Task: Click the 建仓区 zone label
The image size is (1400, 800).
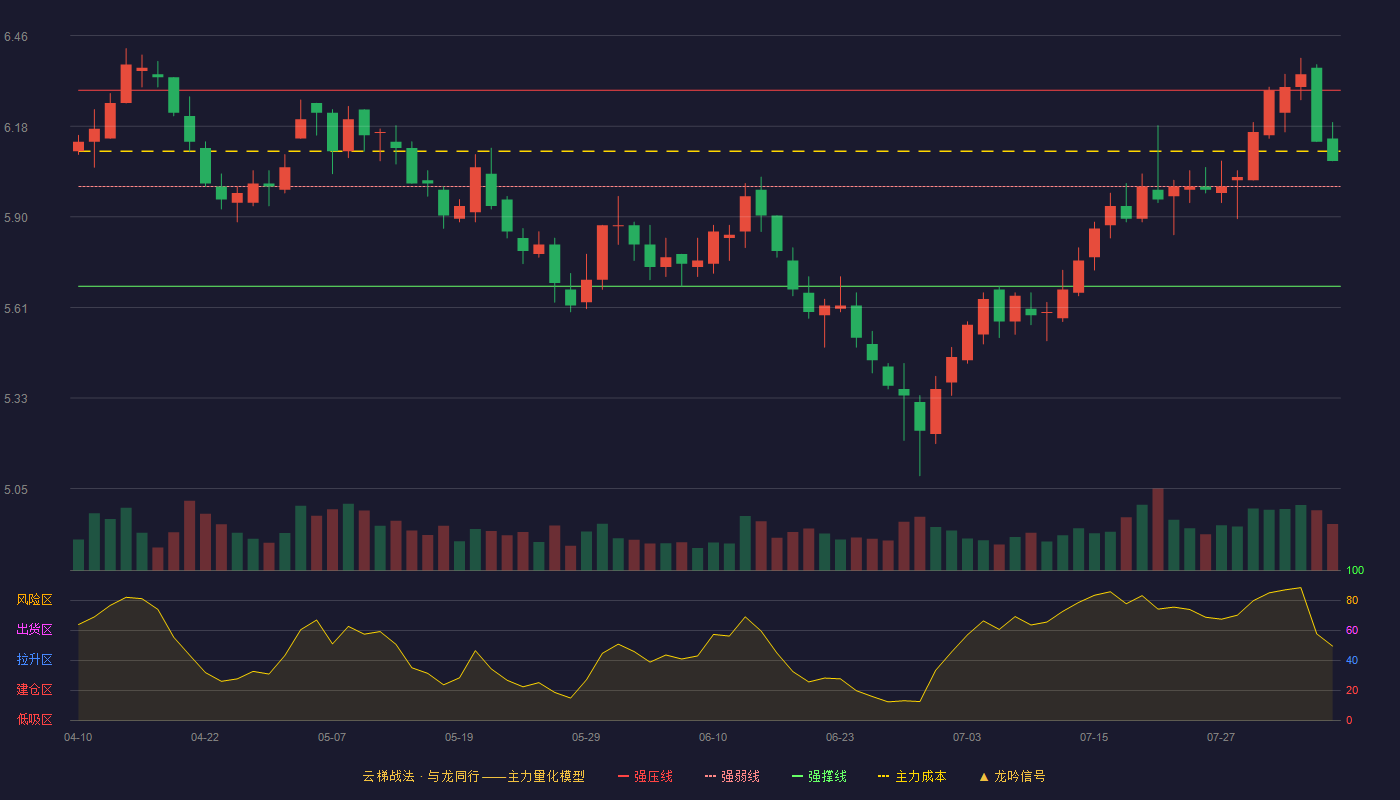Action: (x=34, y=690)
